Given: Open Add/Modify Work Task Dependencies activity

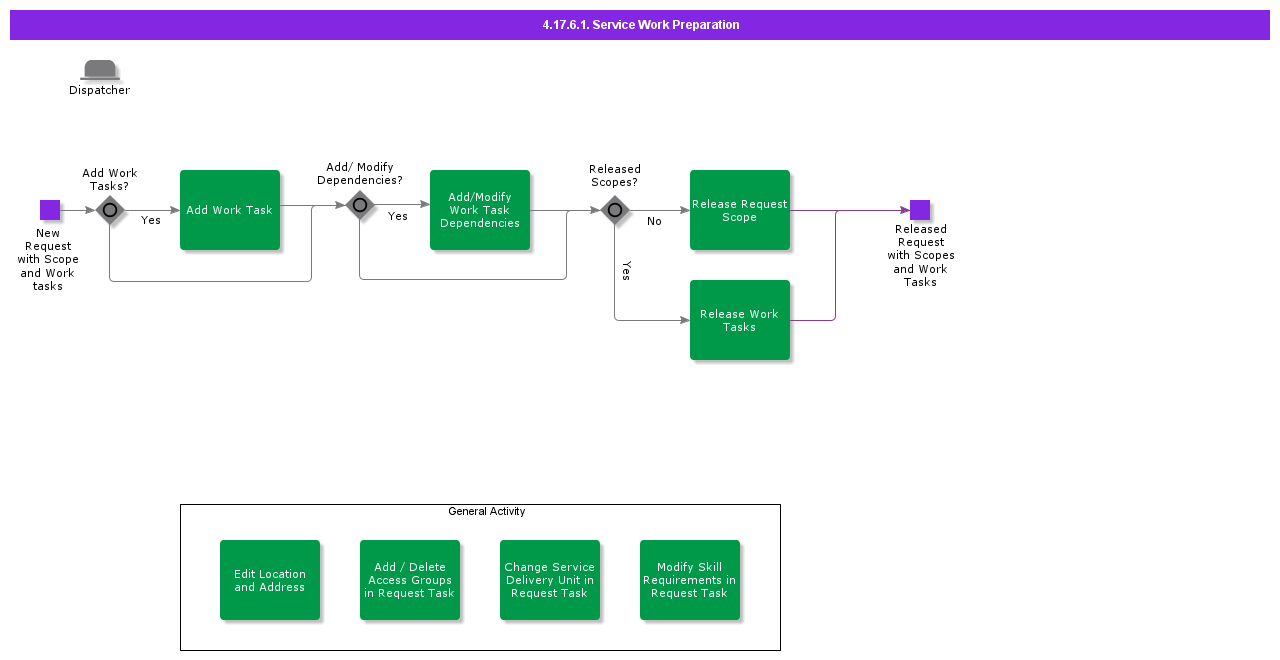Looking at the screenshot, I should click(x=480, y=210).
